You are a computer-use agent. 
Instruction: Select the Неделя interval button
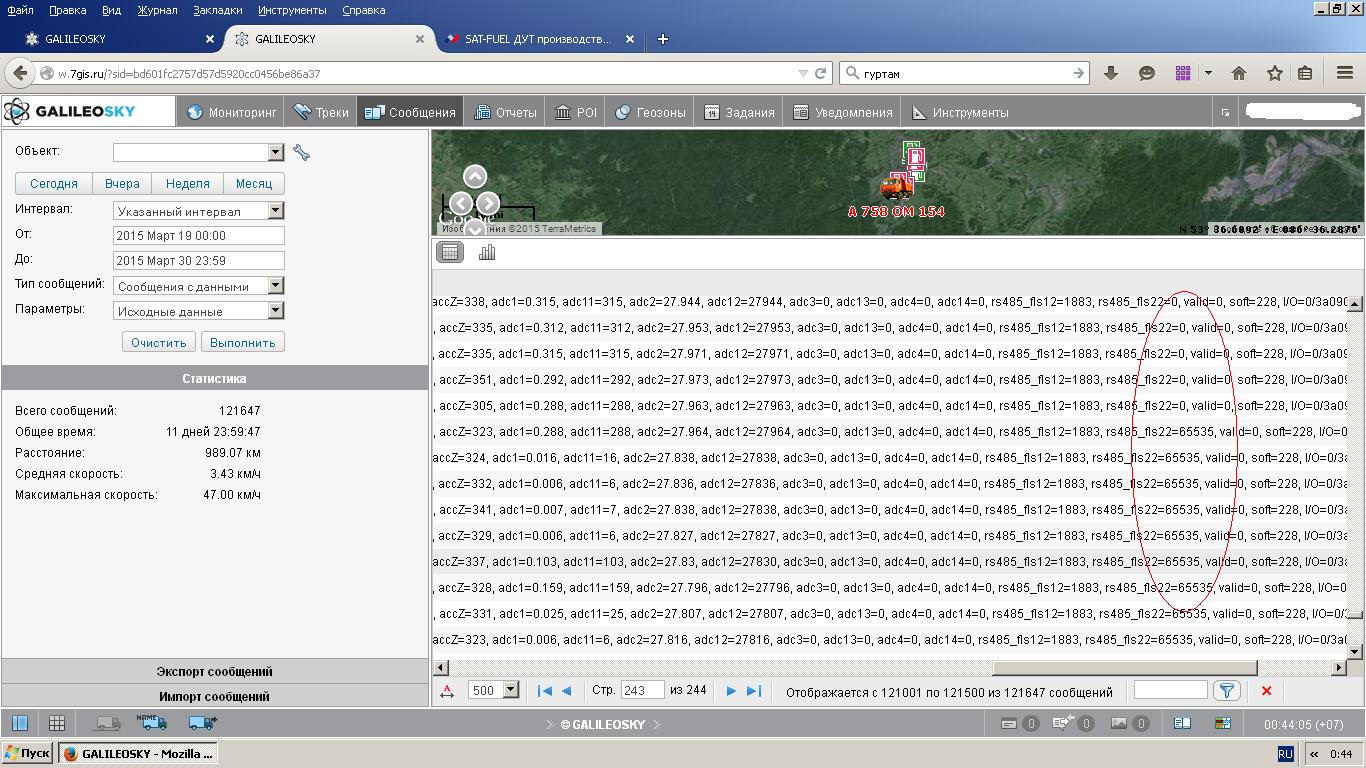pyautogui.click(x=187, y=184)
